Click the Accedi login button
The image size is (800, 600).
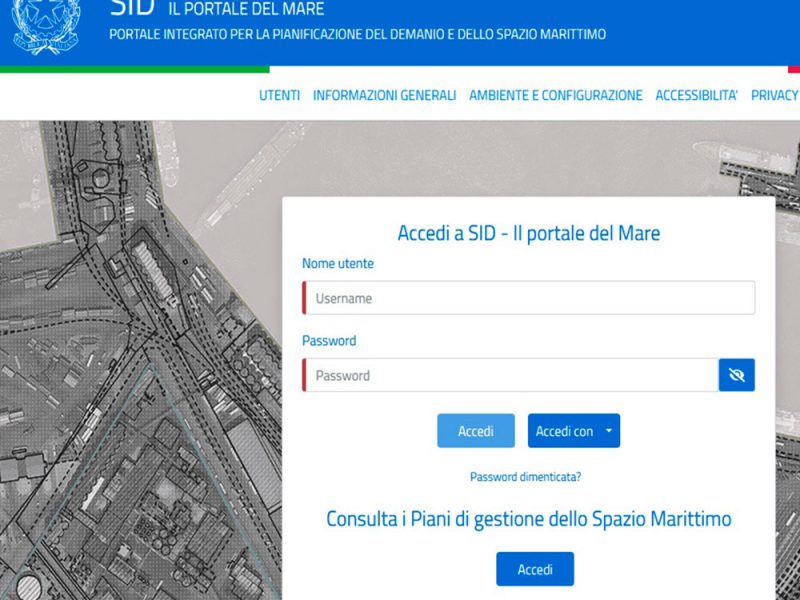pyautogui.click(x=475, y=430)
